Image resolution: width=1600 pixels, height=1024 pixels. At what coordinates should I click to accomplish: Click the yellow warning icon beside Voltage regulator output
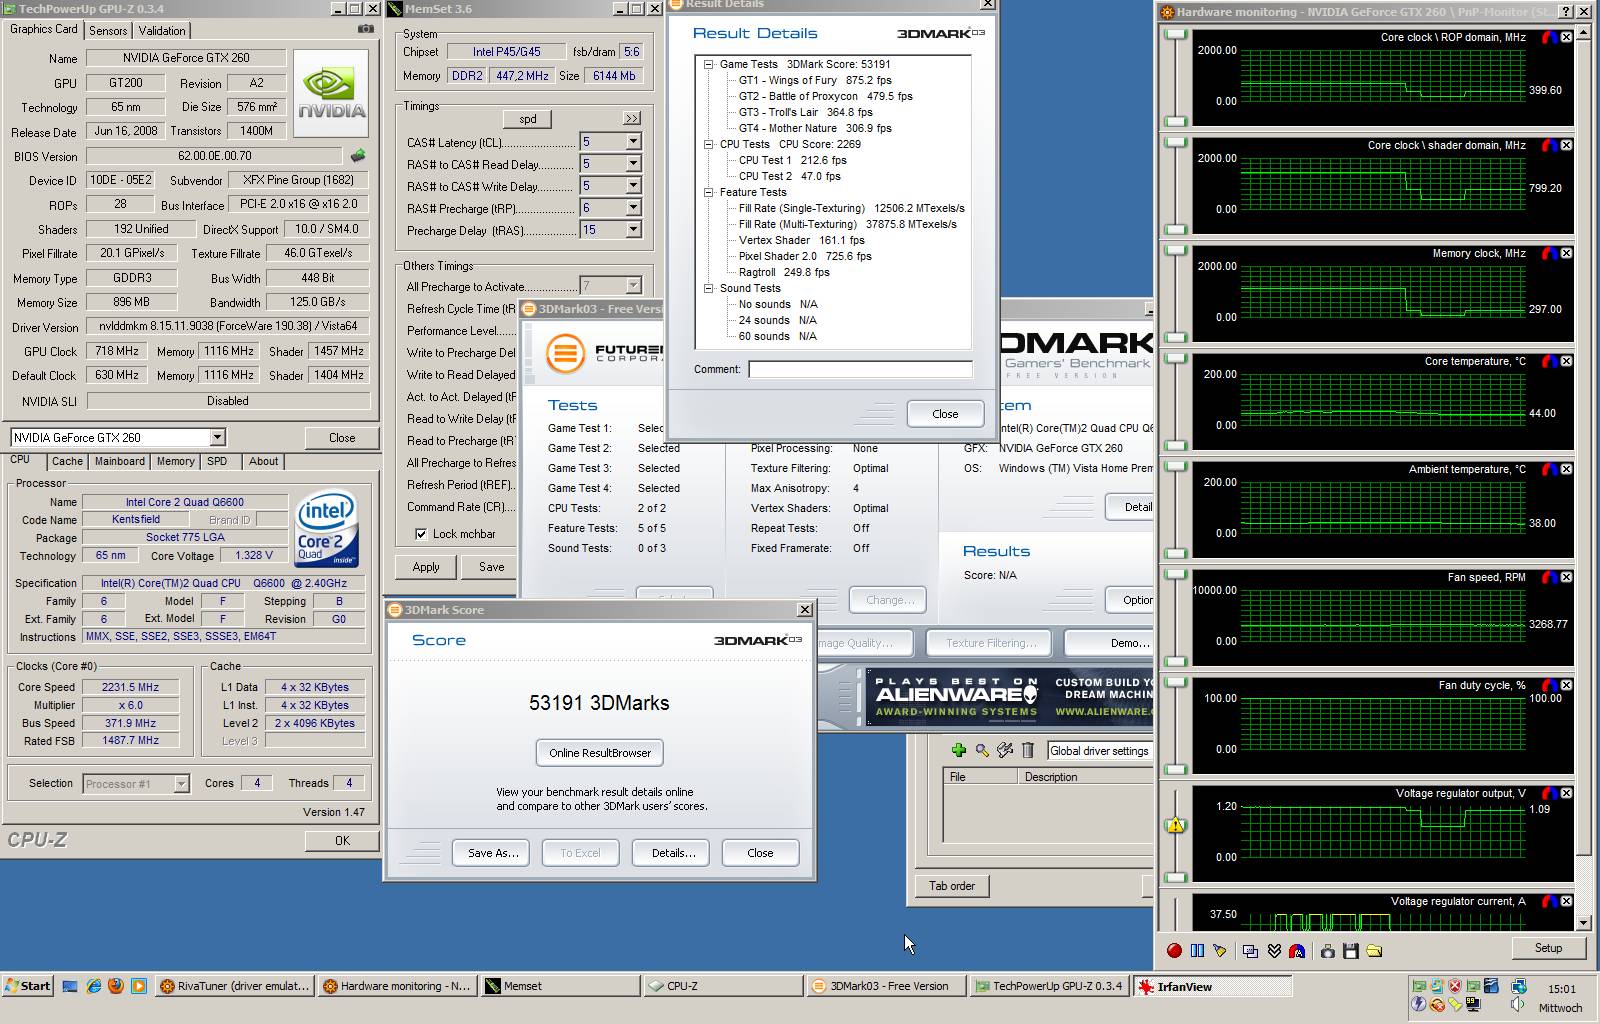[1176, 825]
